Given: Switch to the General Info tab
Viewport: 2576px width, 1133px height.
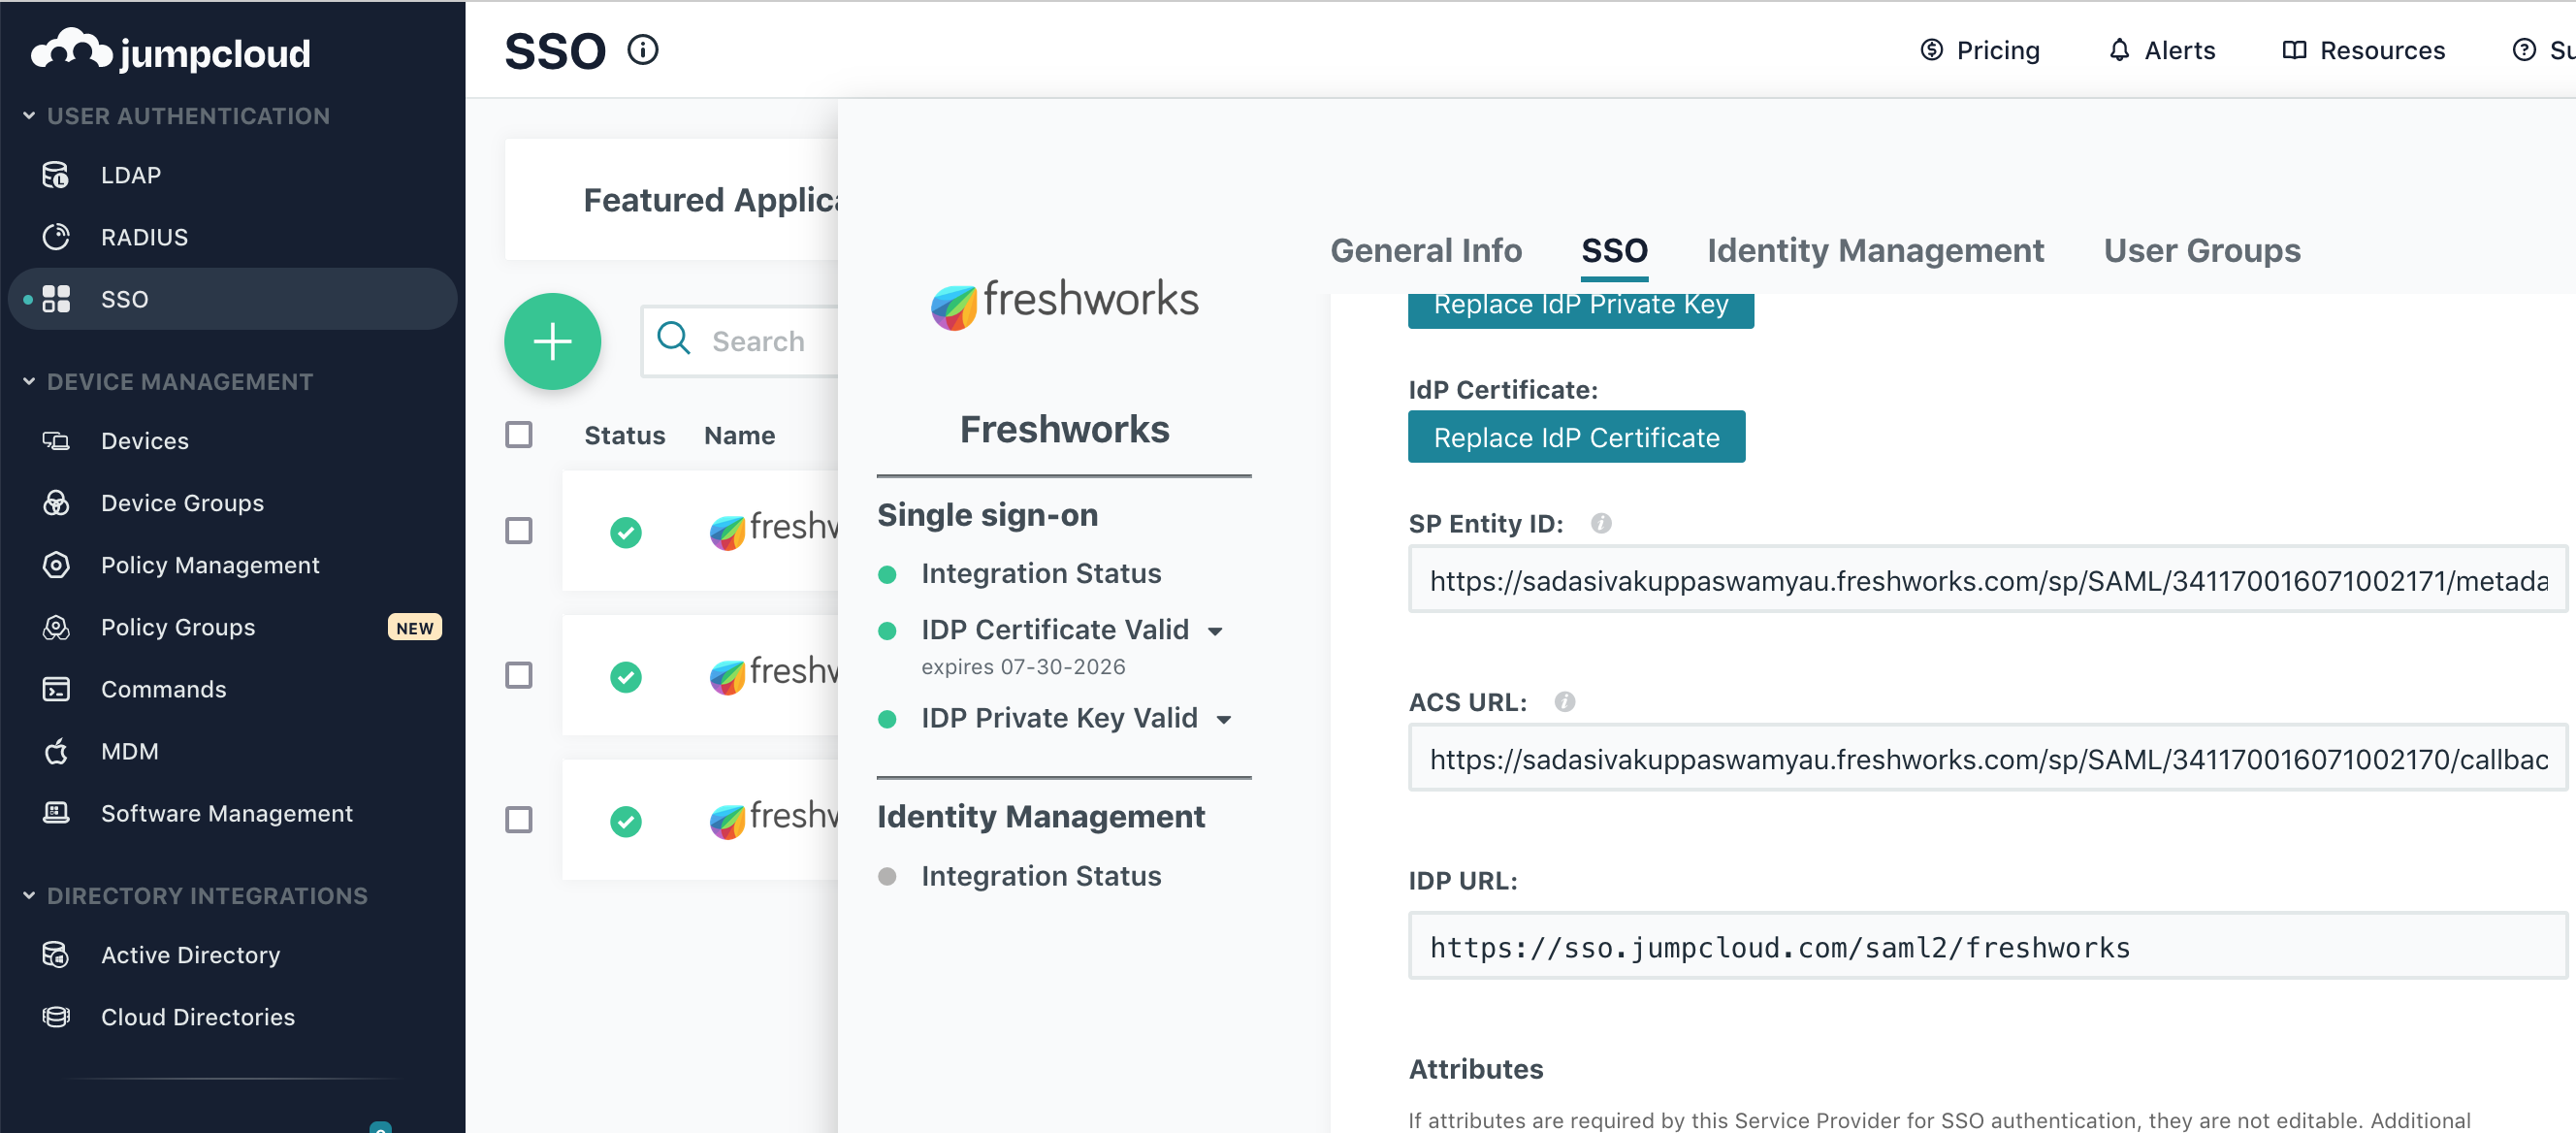Looking at the screenshot, I should tap(1425, 250).
